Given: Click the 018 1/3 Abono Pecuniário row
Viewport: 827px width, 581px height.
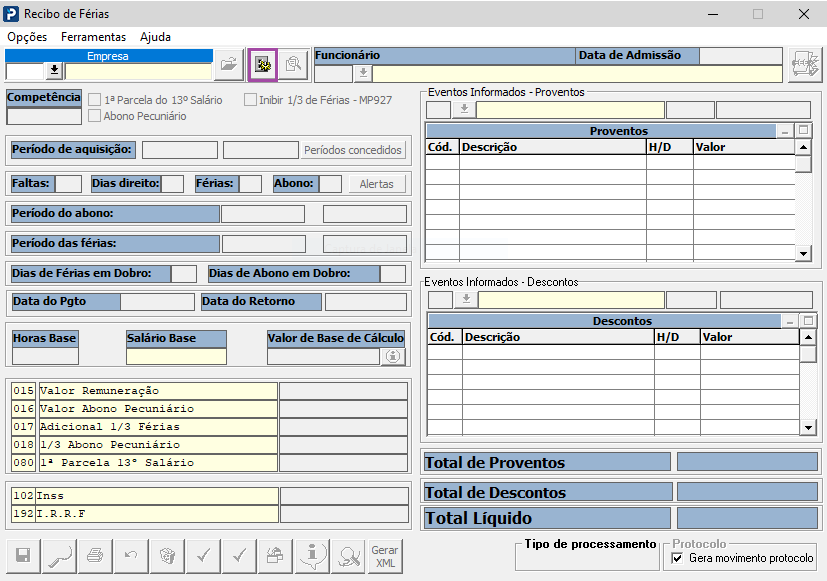Looking at the screenshot, I should [209, 445].
